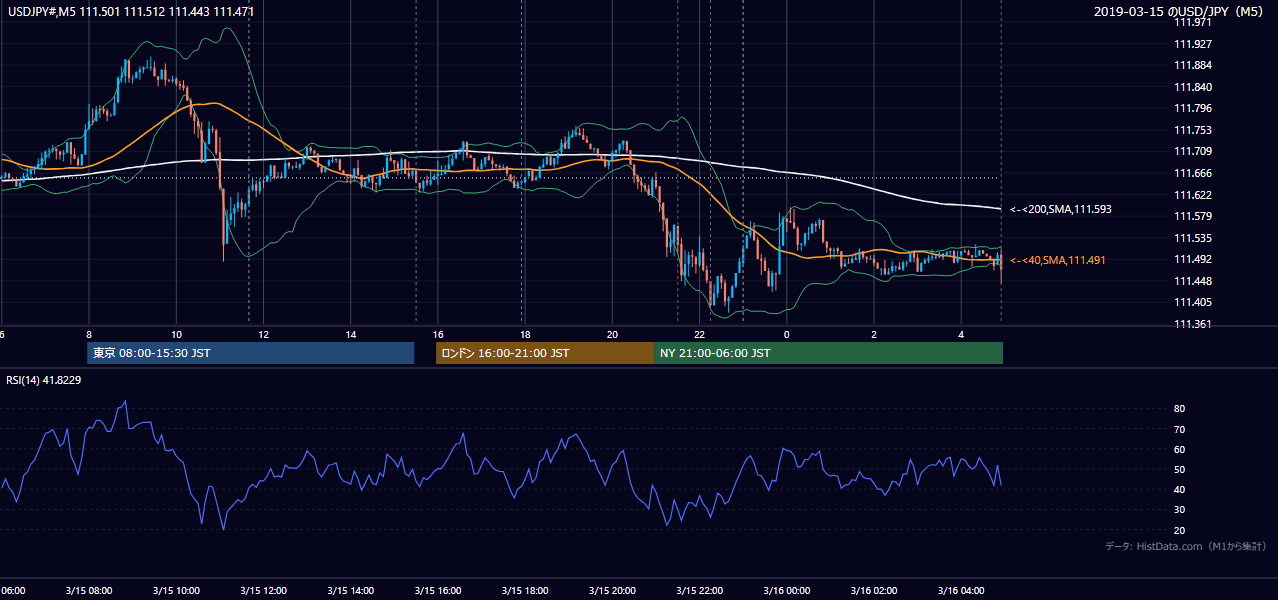This screenshot has width=1278, height=600.
Task: Click price axis value 111.753
Action: pyautogui.click(x=1193, y=130)
